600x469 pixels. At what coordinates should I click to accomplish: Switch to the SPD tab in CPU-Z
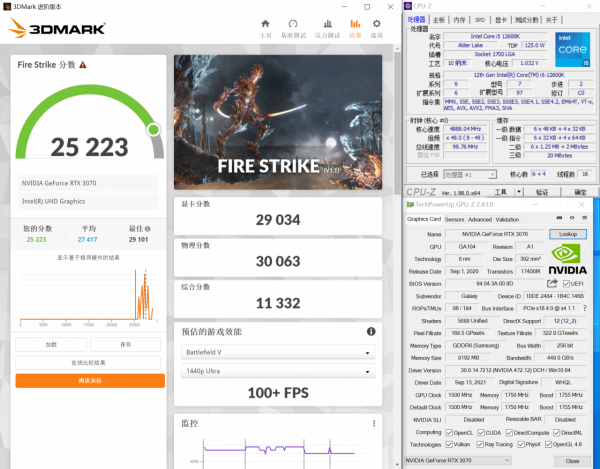tap(480, 20)
